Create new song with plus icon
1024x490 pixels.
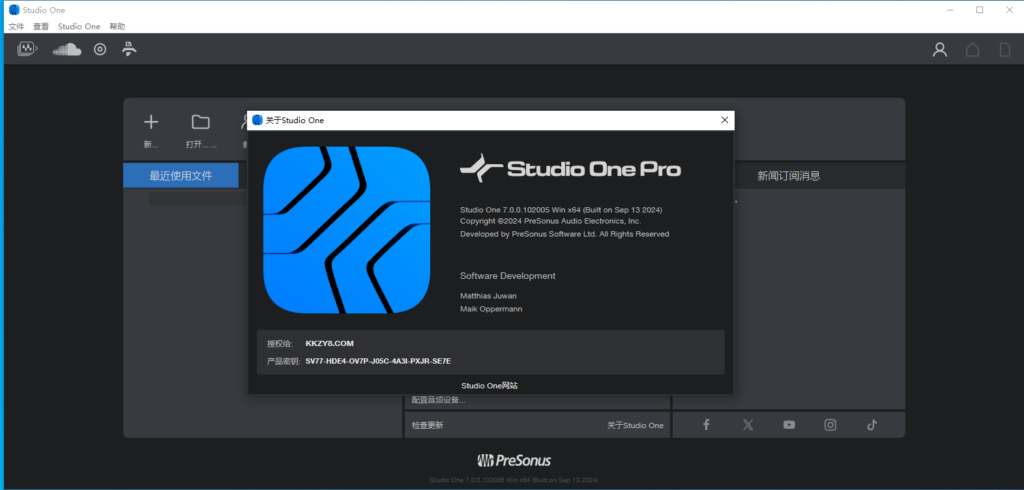point(151,122)
